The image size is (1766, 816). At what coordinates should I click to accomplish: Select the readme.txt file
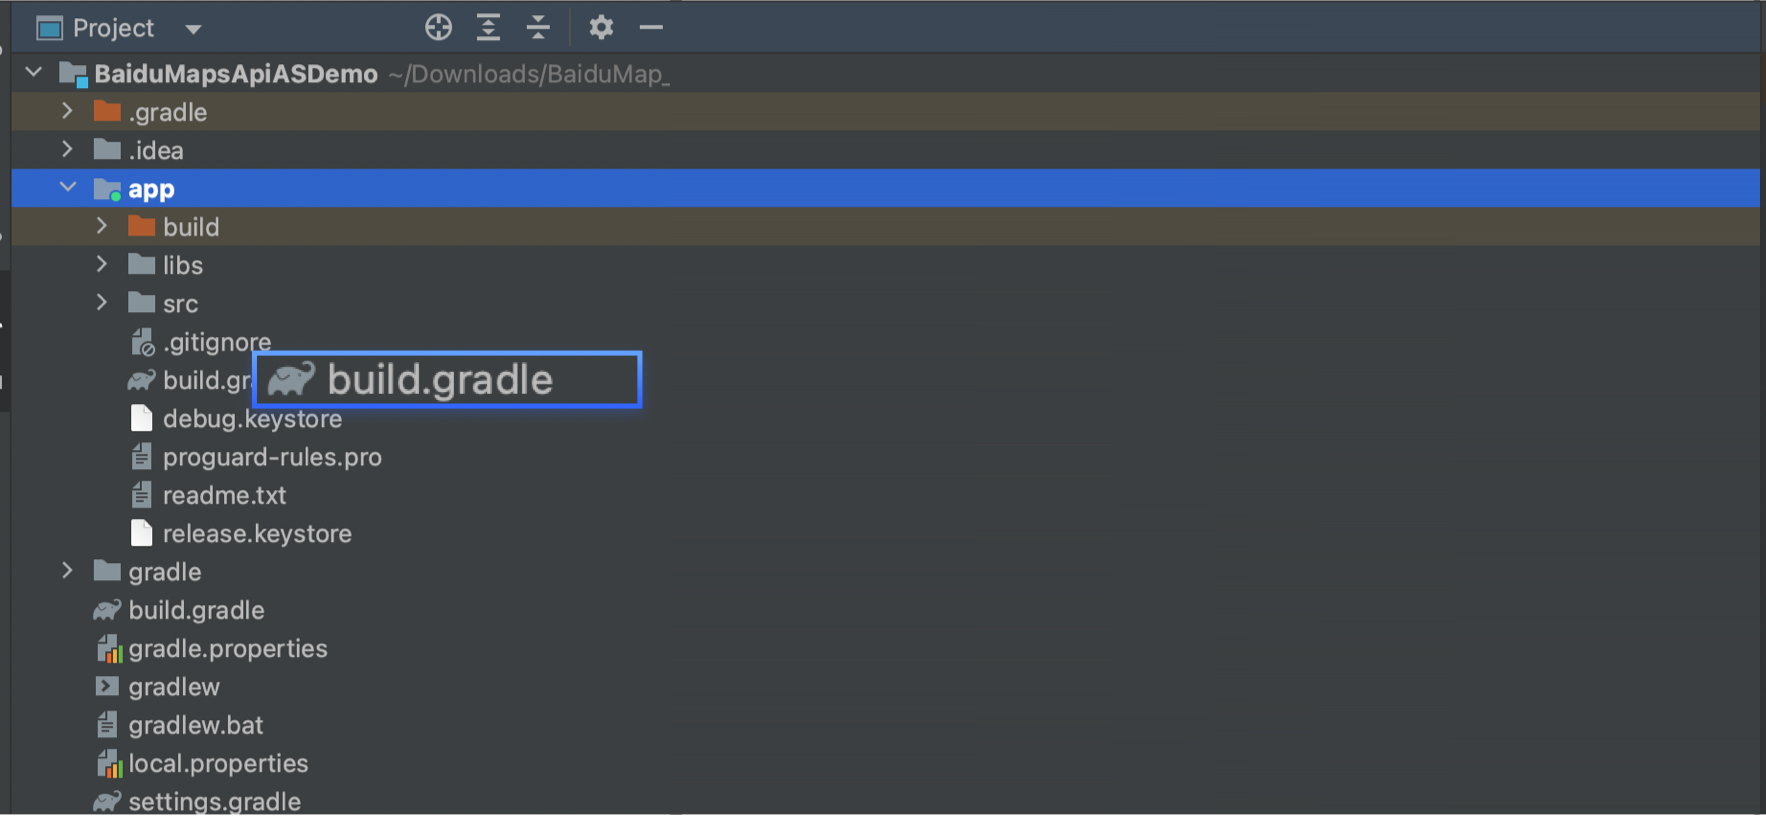pos(224,495)
